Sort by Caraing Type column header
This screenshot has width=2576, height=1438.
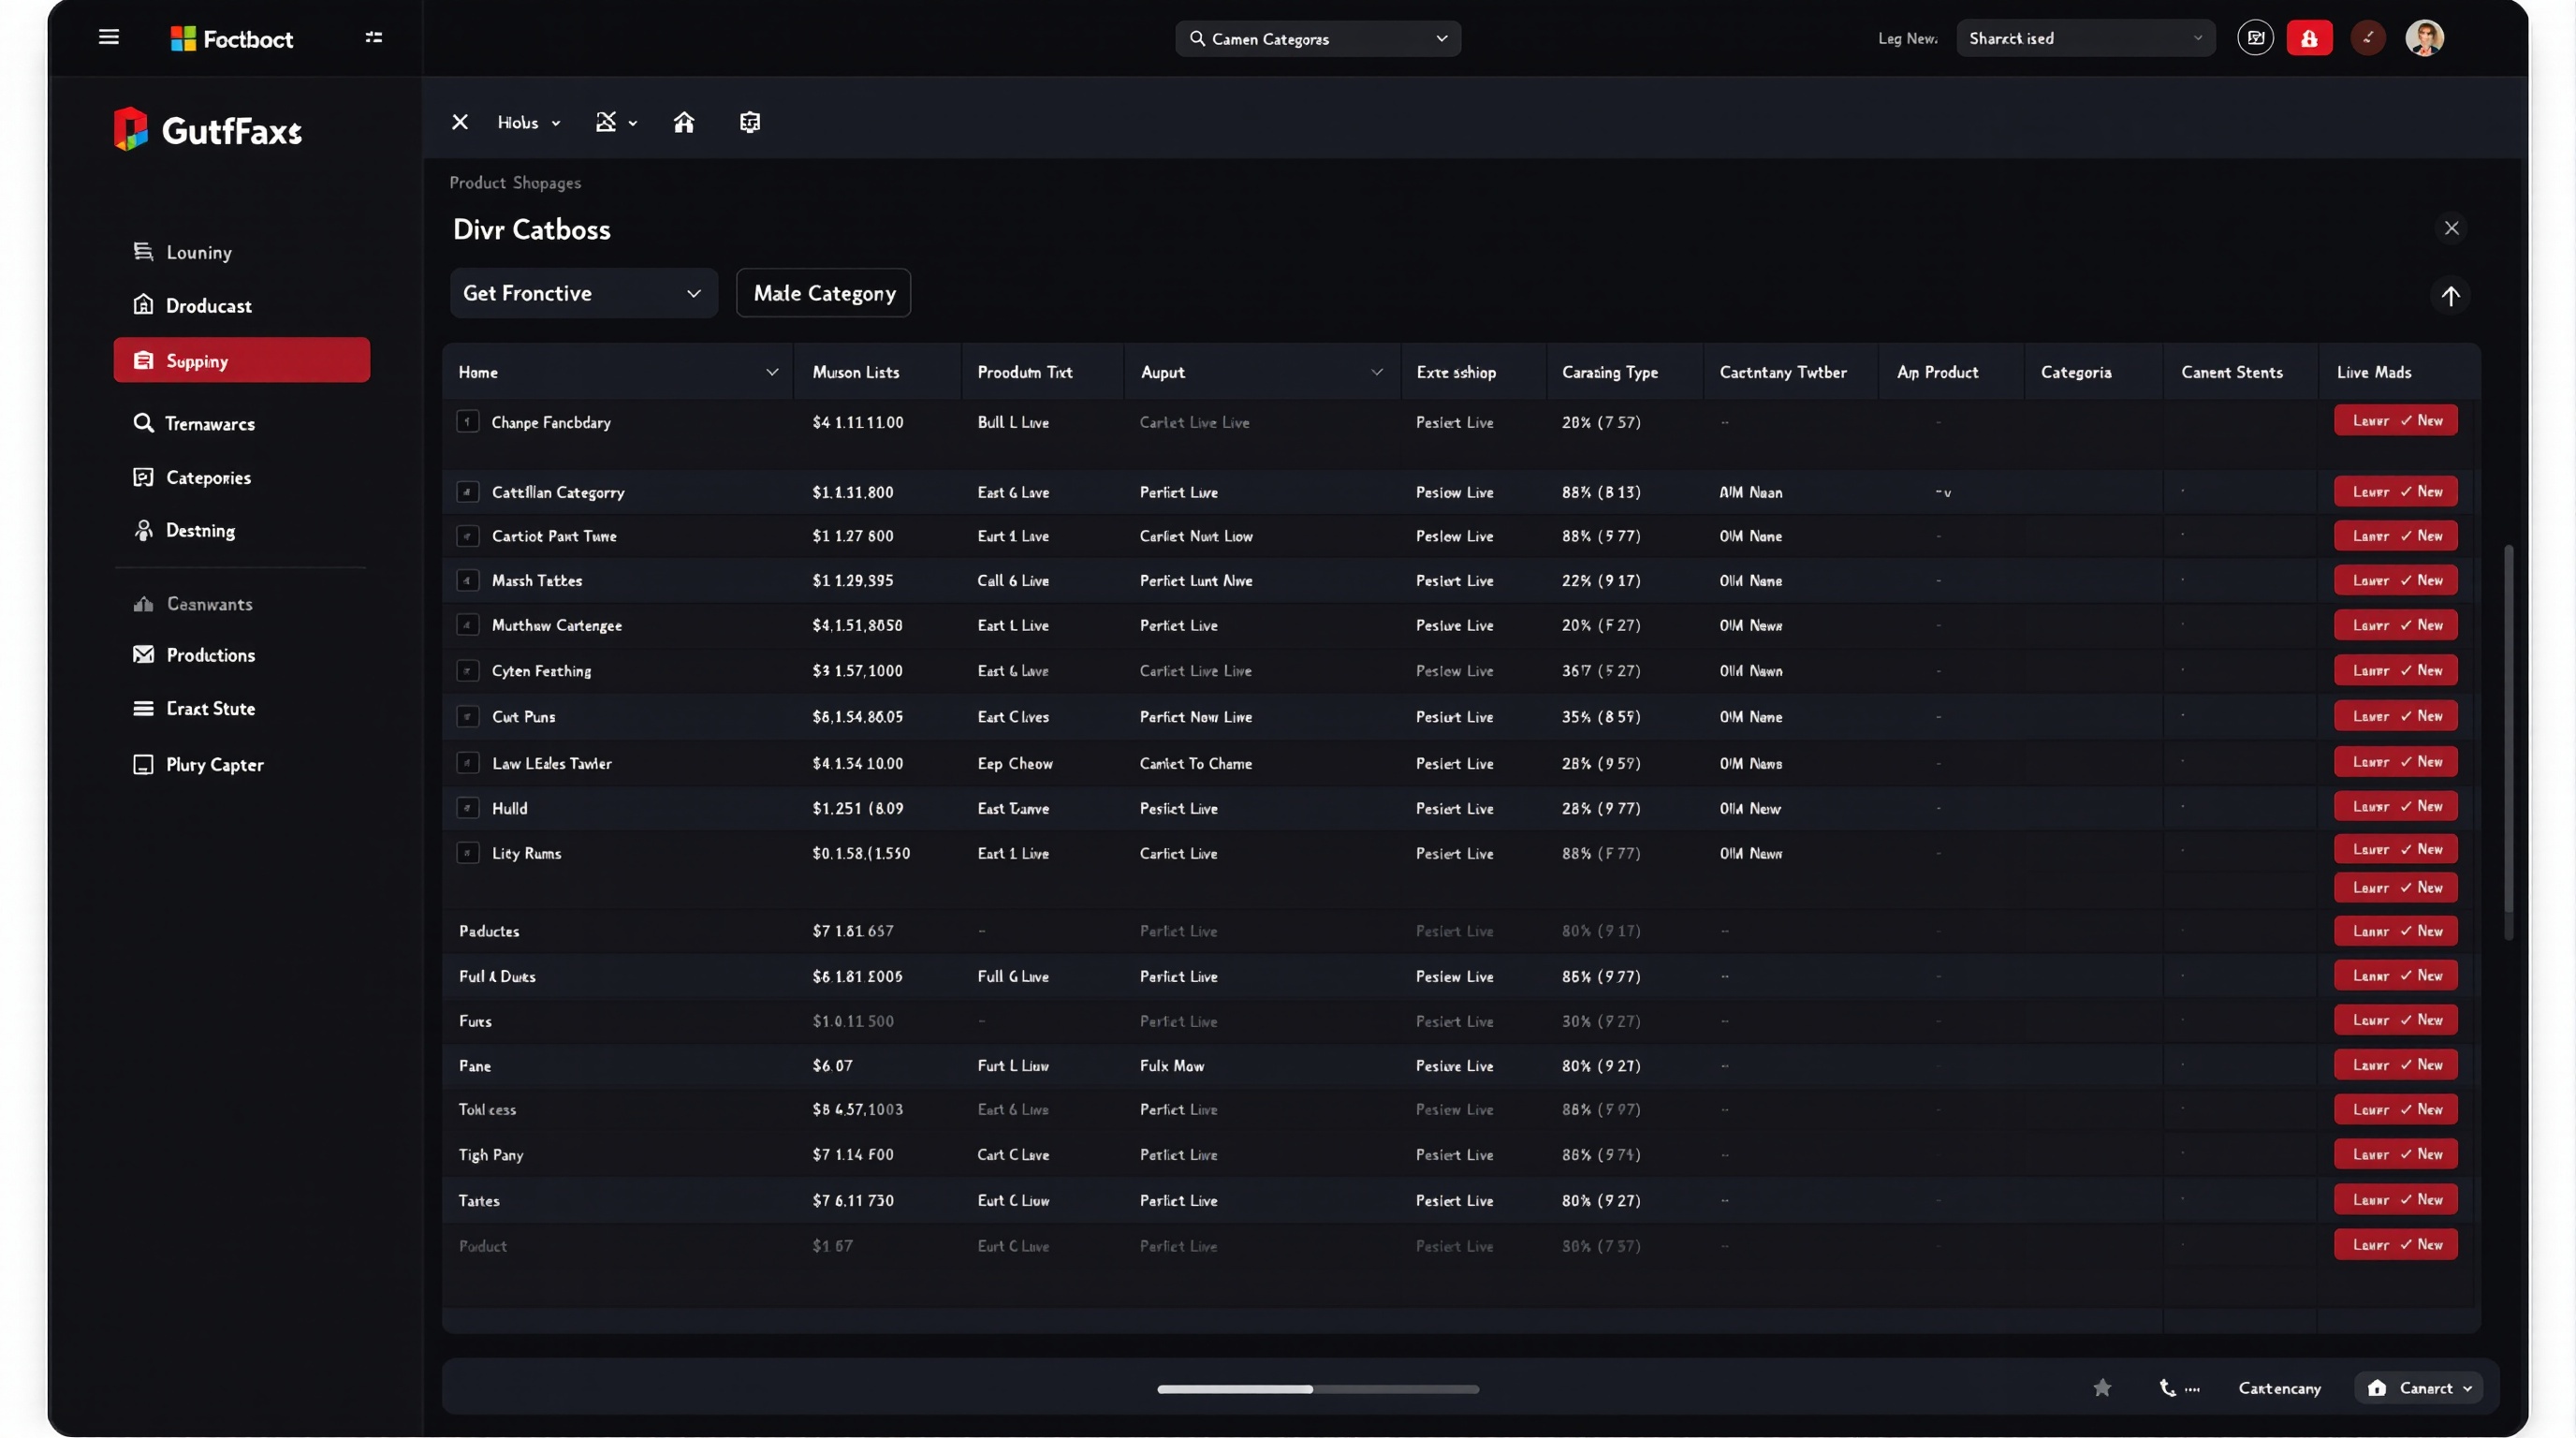(x=1609, y=372)
